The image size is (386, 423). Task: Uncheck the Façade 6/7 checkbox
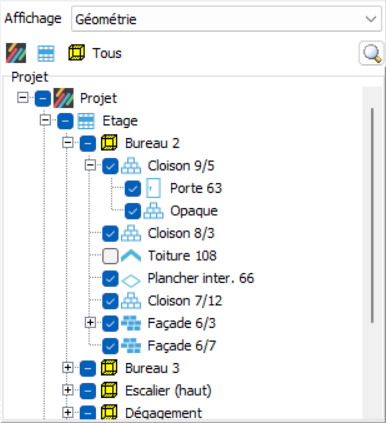[110, 346]
